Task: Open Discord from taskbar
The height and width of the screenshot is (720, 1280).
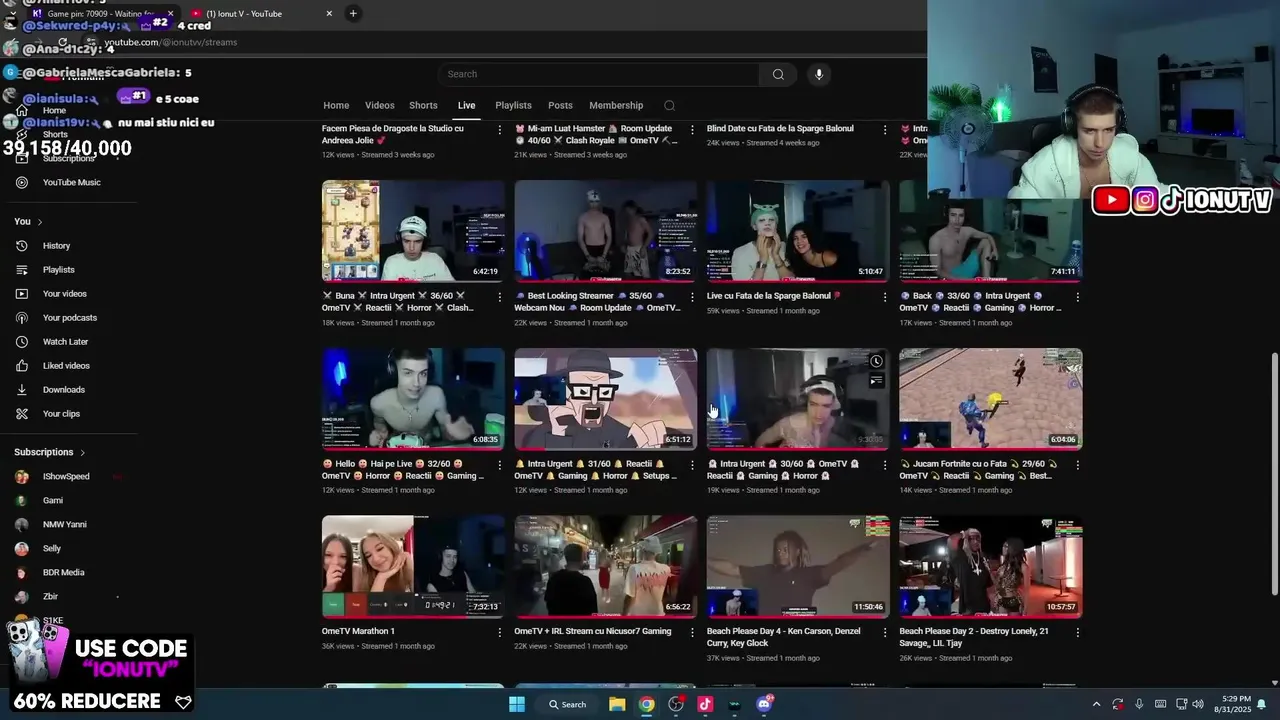Action: coord(764,704)
